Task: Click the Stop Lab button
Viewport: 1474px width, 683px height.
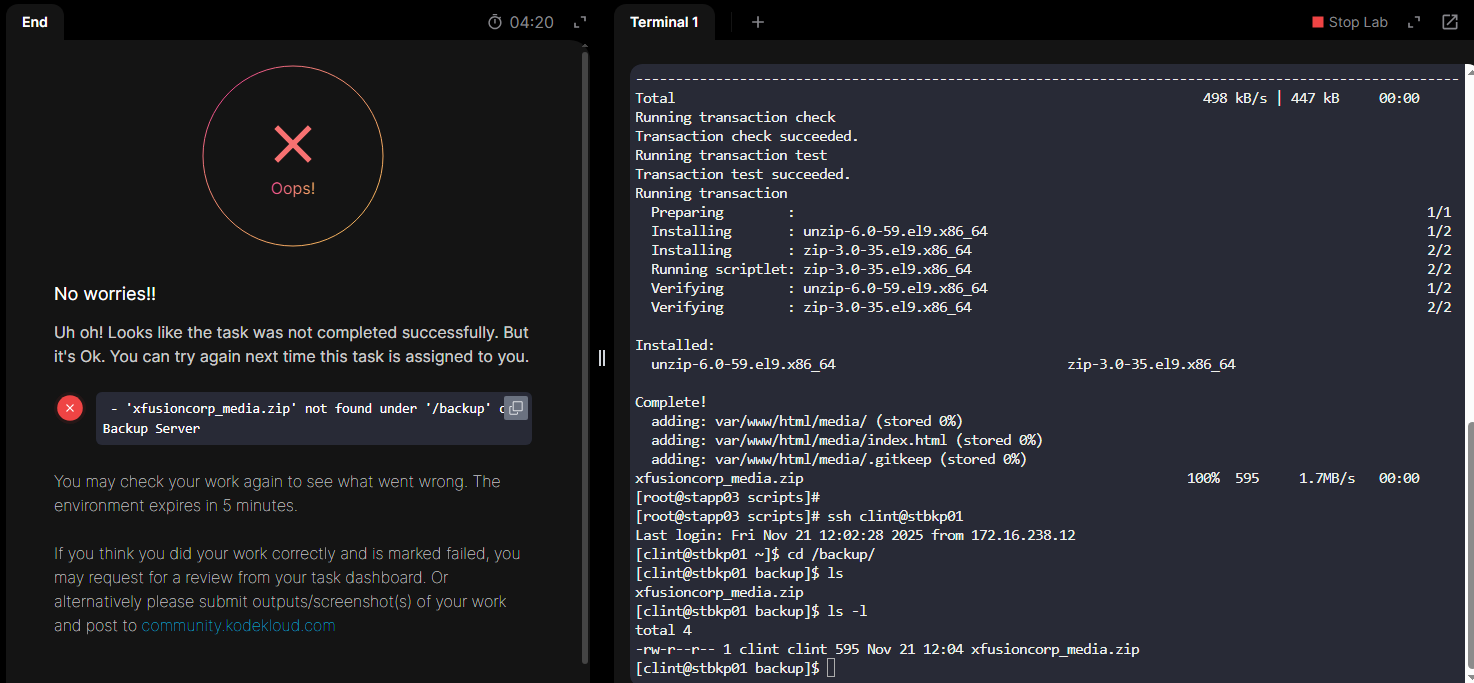Action: tap(1350, 22)
